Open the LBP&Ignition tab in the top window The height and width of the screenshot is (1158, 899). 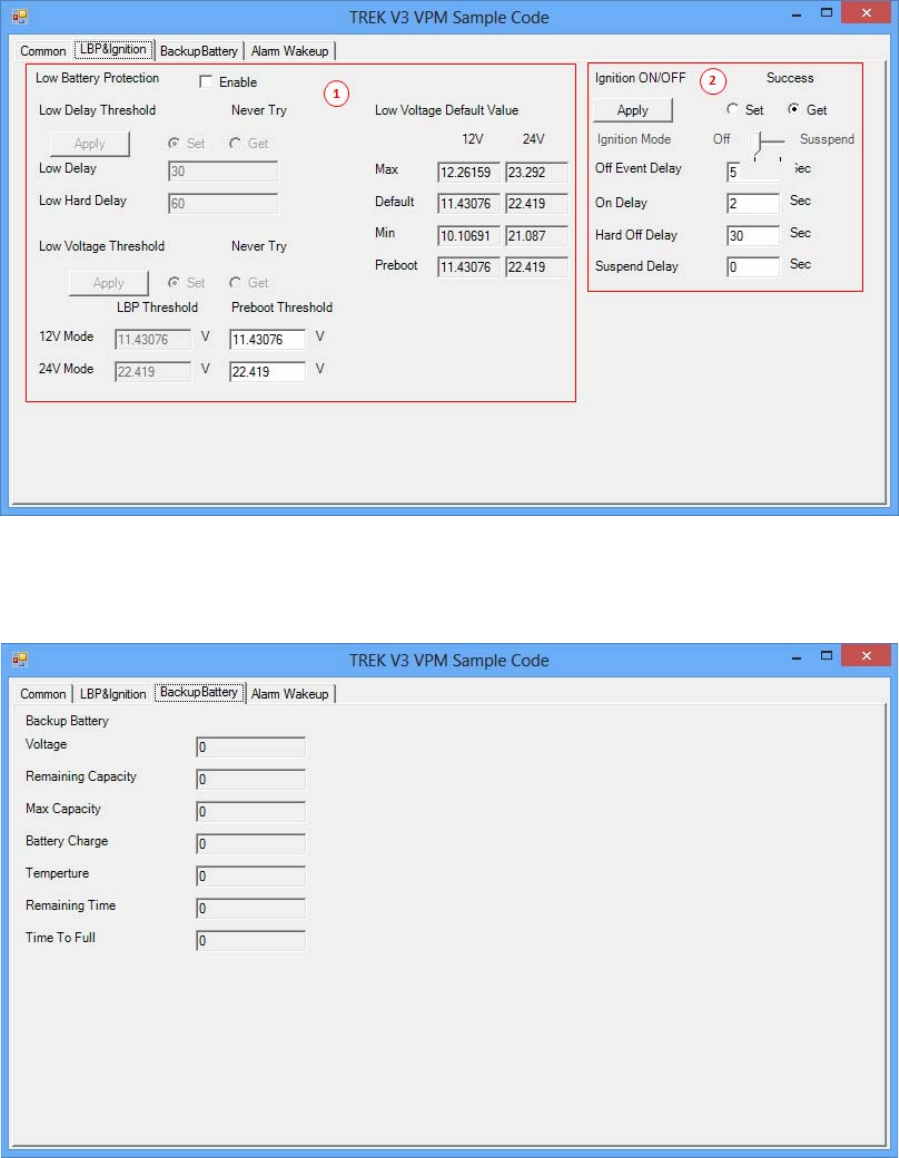click(113, 49)
